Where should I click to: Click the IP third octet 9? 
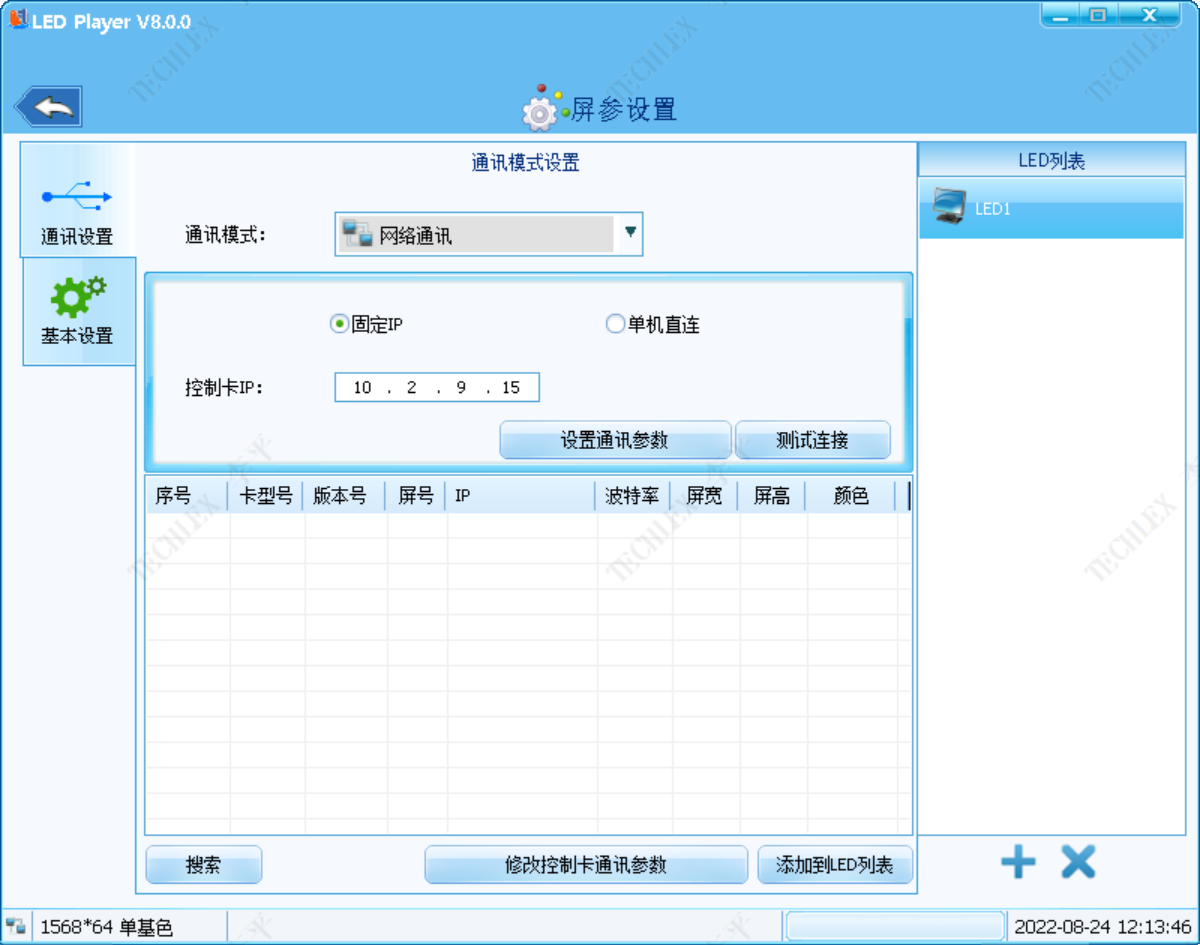point(461,388)
